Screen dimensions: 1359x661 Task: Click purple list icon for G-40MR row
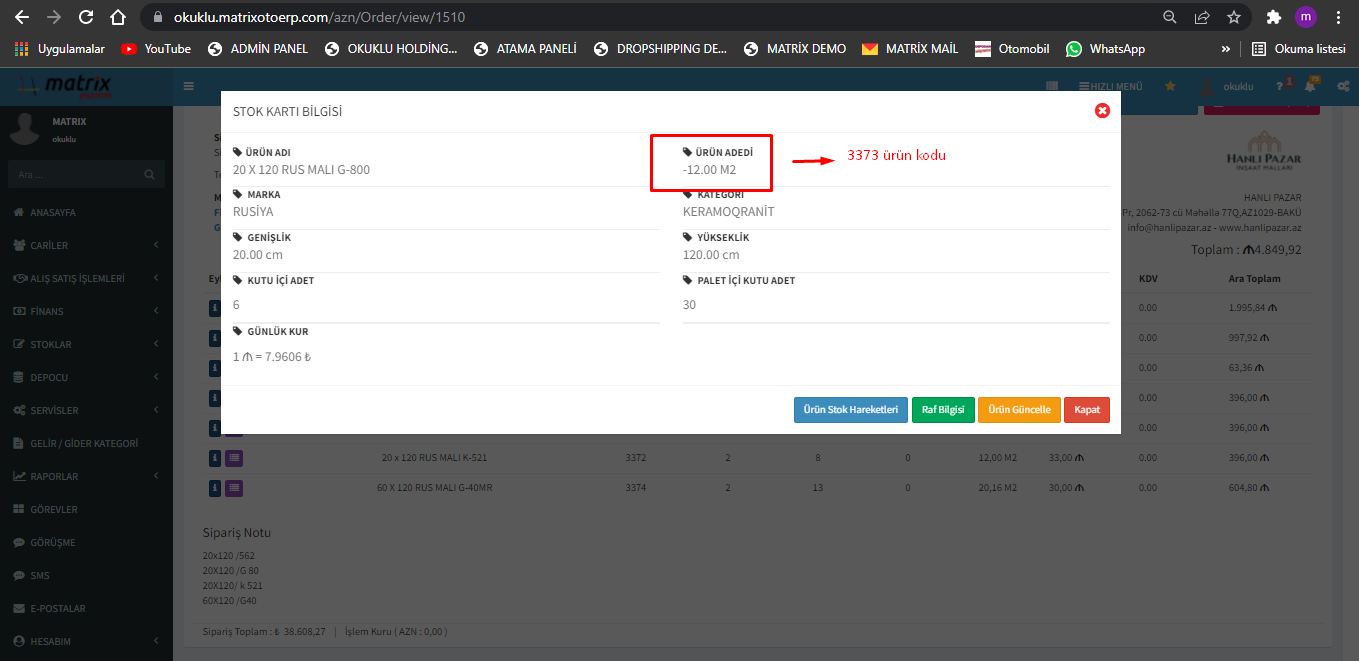point(233,488)
